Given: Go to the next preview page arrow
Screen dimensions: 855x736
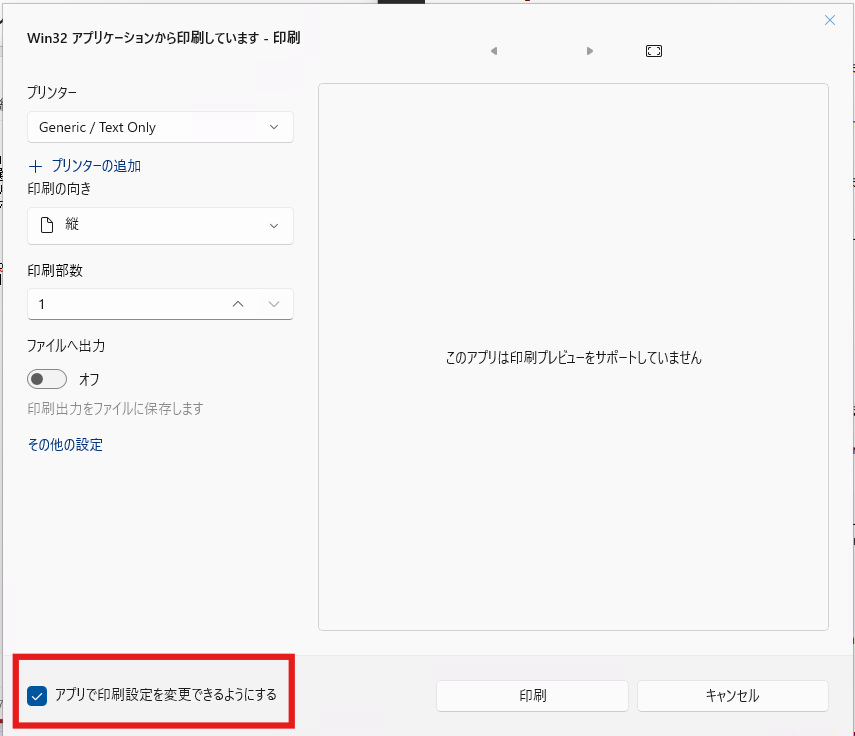Looking at the screenshot, I should pyautogui.click(x=590, y=51).
